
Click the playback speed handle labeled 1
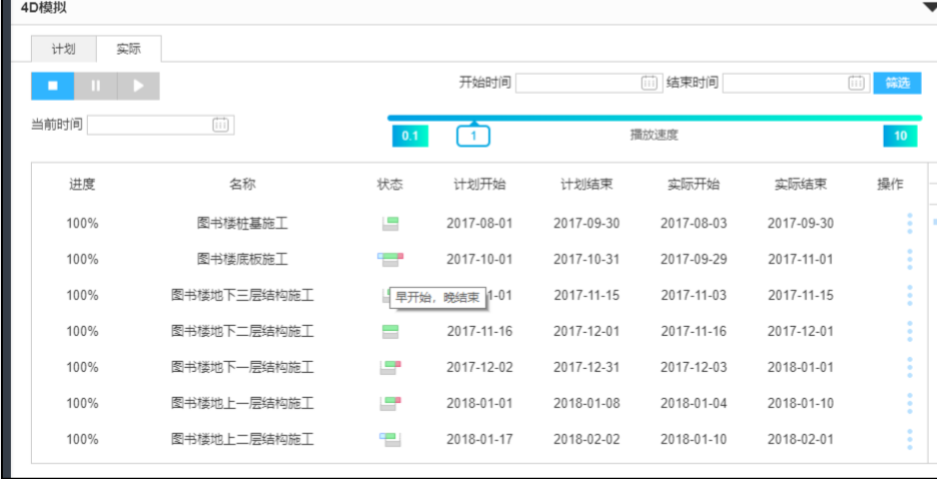click(x=473, y=136)
